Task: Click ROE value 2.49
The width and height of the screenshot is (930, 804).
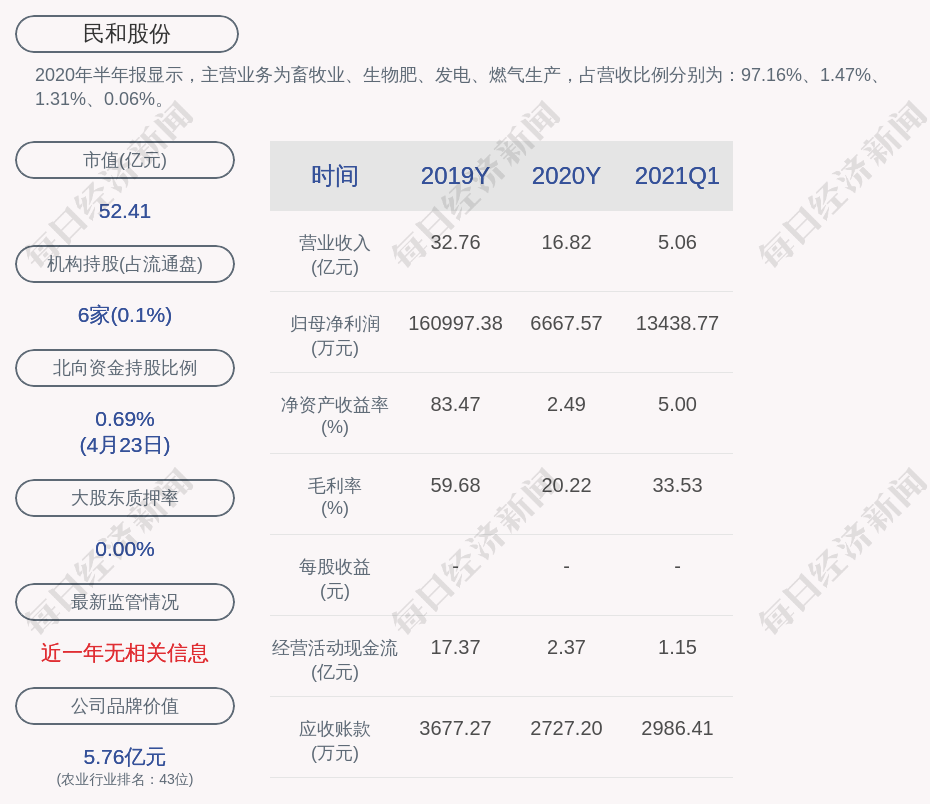Action: [566, 404]
